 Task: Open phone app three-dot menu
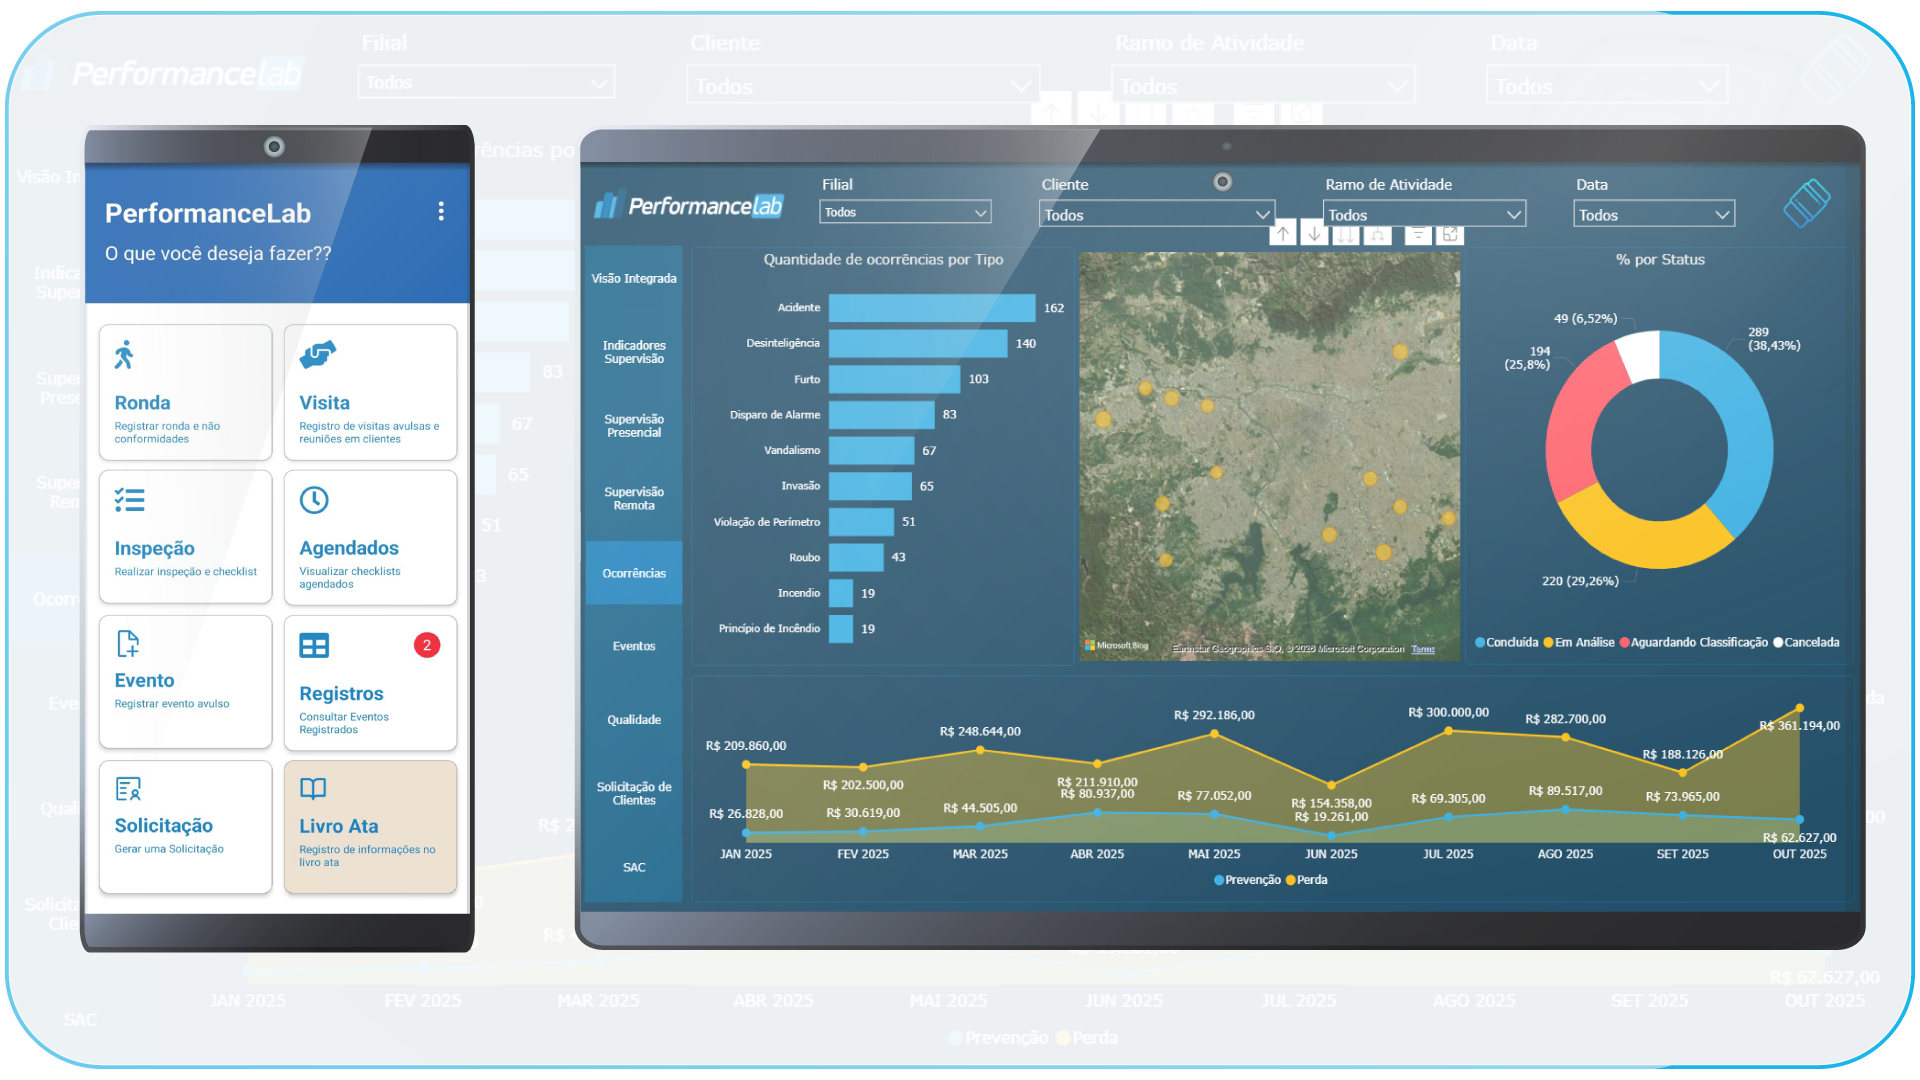(x=441, y=211)
